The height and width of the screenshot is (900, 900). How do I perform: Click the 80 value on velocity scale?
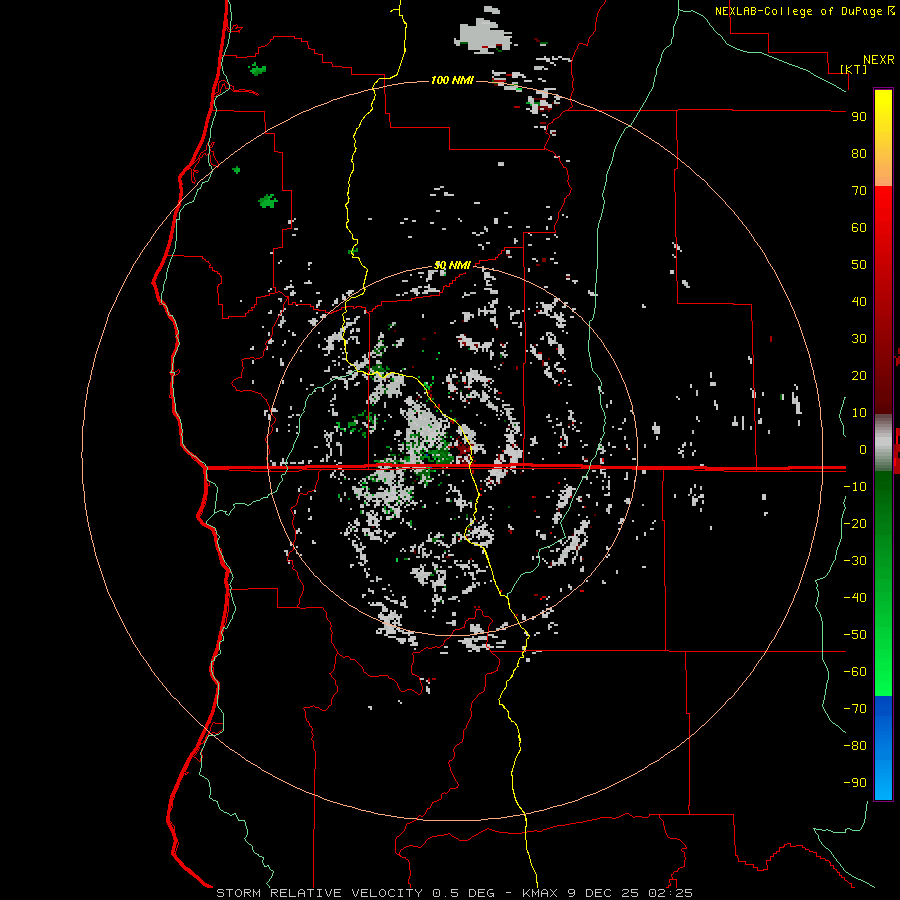click(859, 153)
